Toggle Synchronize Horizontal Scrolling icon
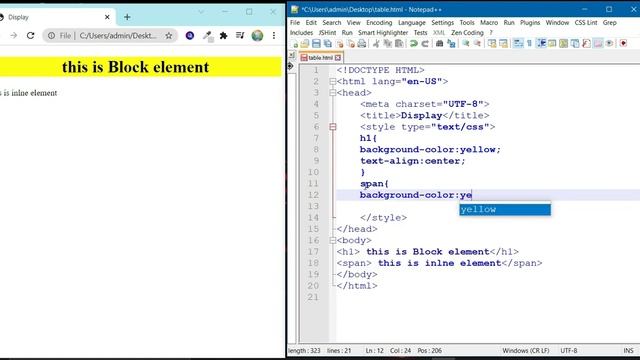640x360 pixels. click(x=503, y=44)
